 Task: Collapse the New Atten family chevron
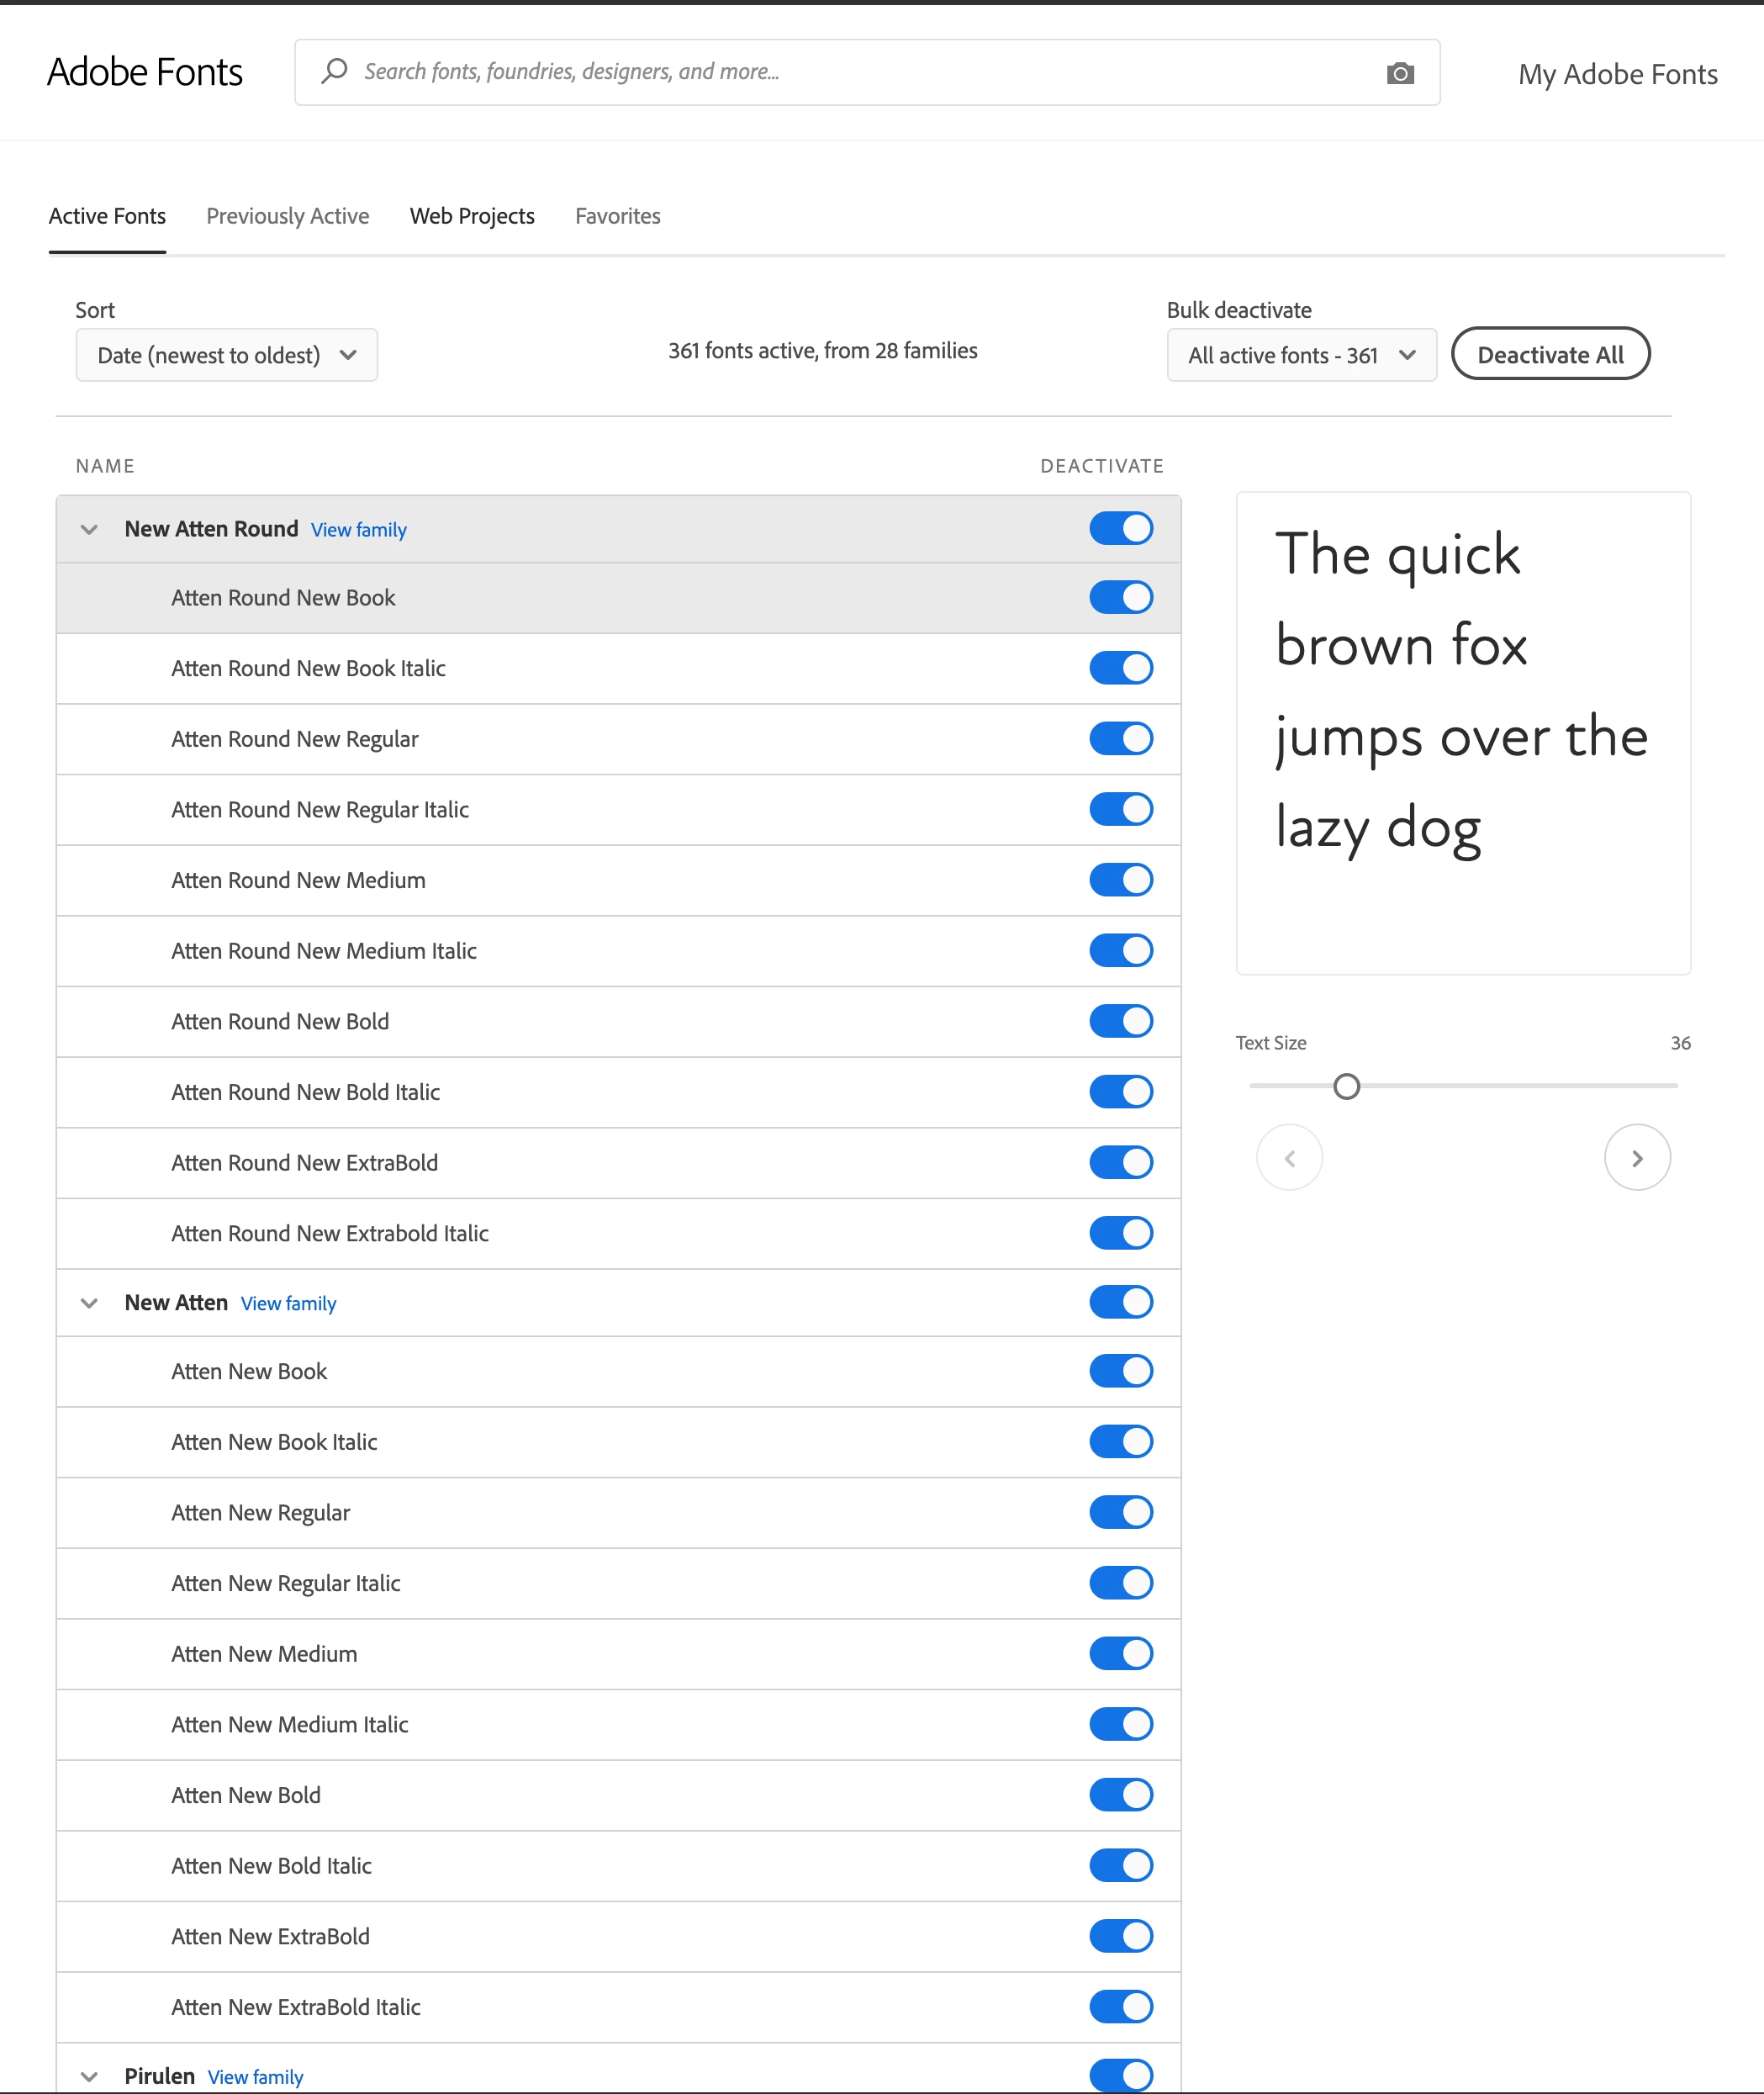89,1303
